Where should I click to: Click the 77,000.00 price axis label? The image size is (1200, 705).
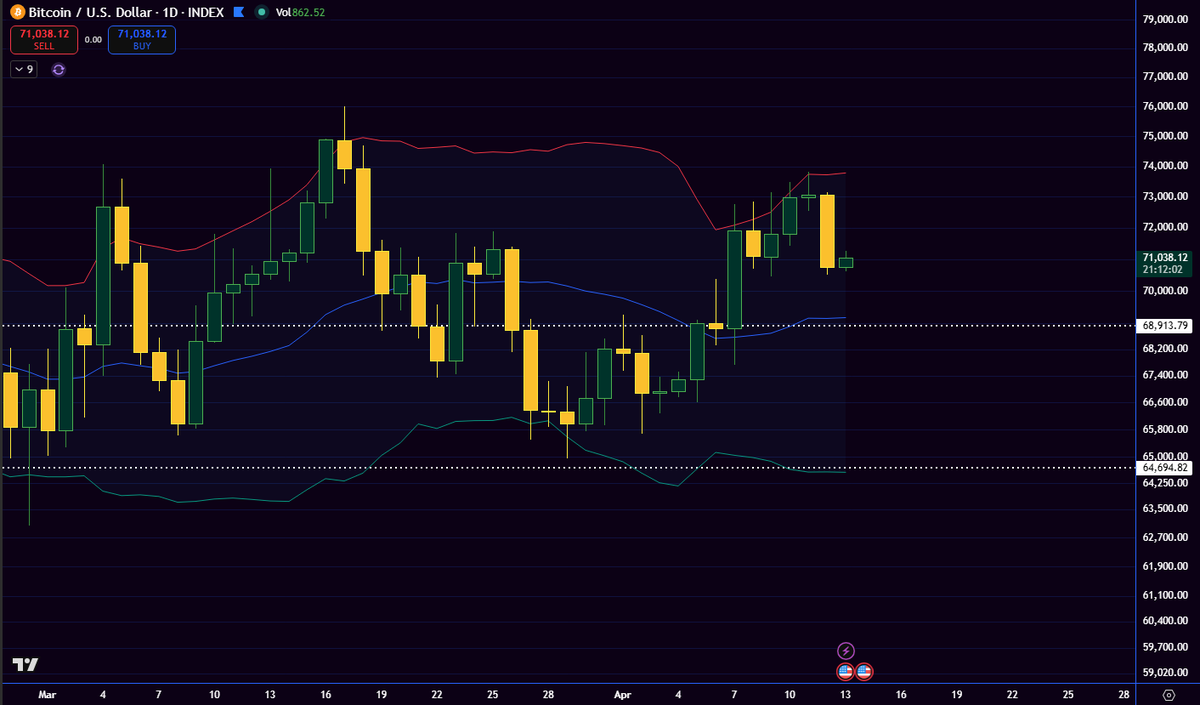click(x=1165, y=76)
